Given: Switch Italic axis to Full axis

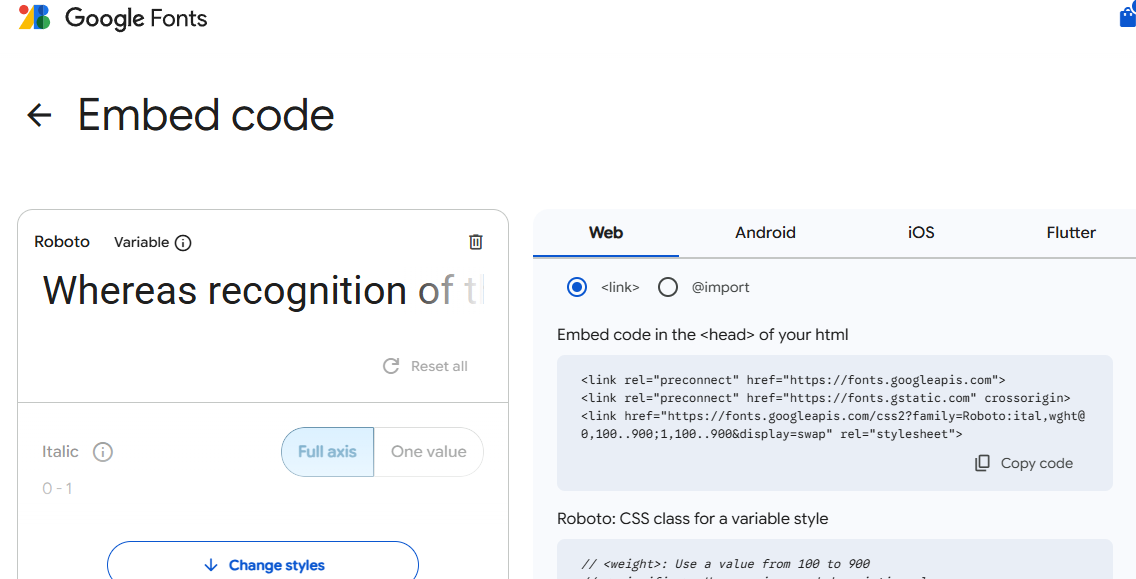Looking at the screenshot, I should tap(327, 452).
